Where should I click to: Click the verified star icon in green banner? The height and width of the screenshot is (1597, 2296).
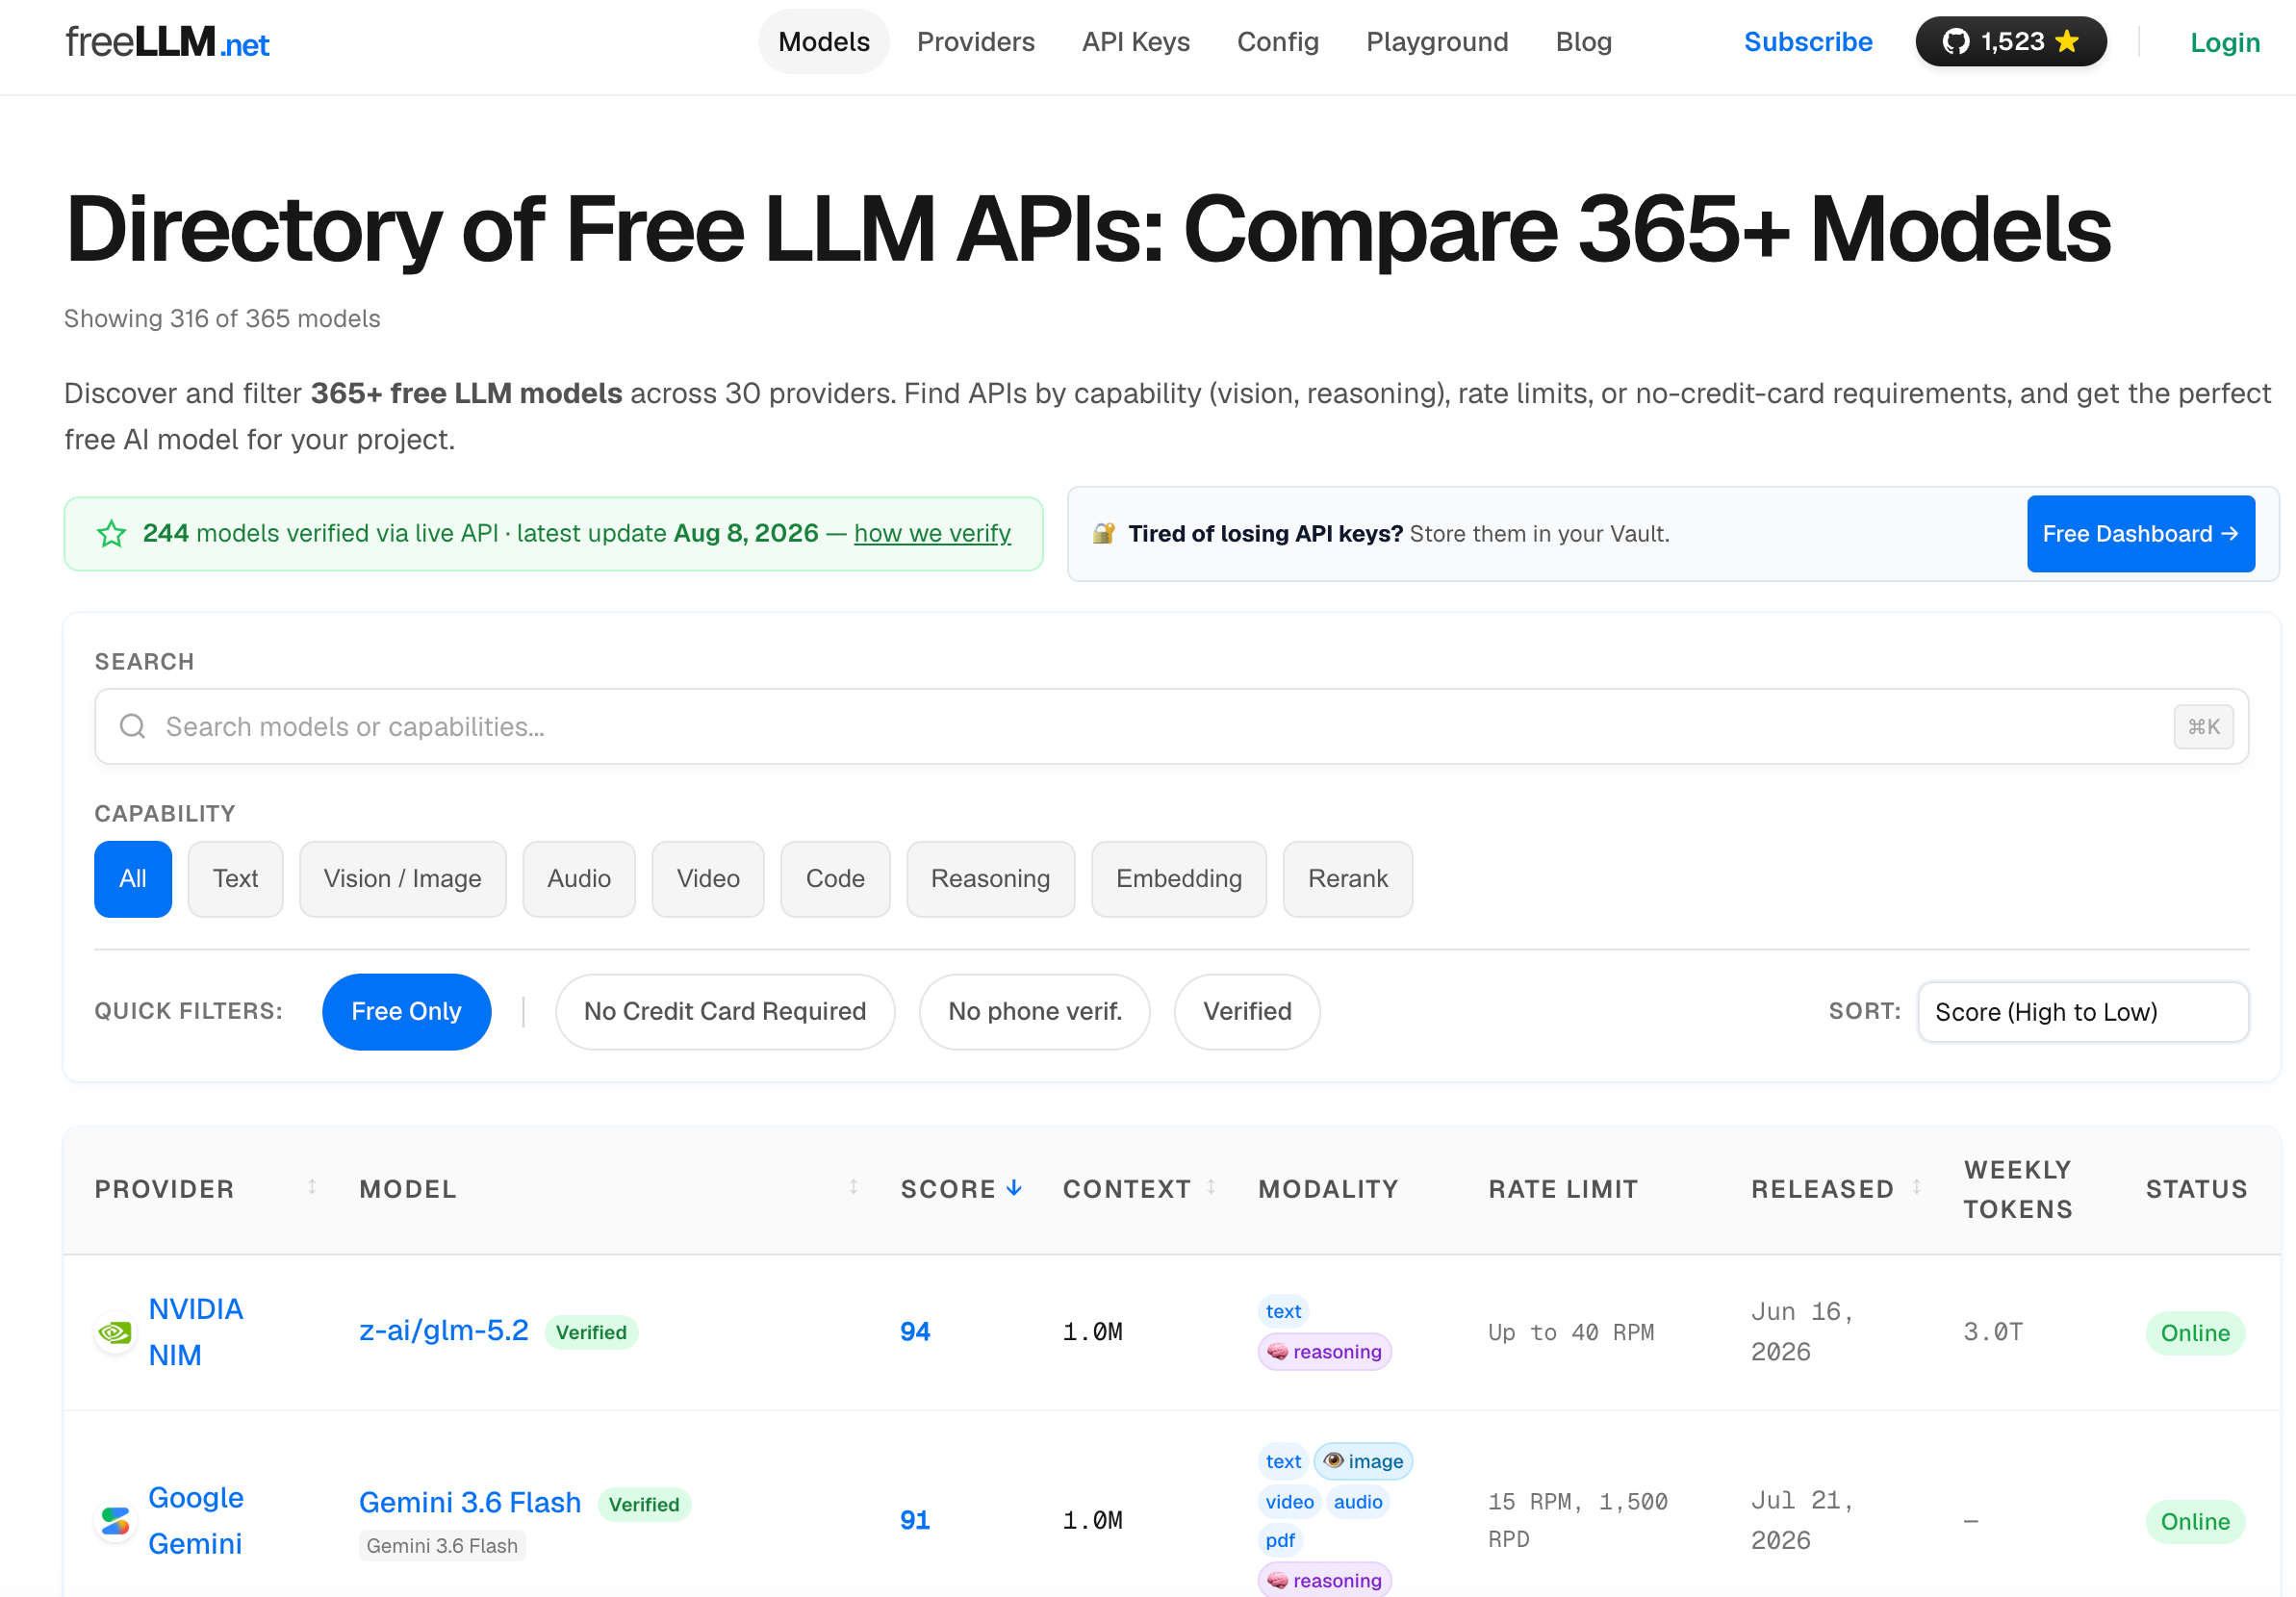click(x=111, y=534)
